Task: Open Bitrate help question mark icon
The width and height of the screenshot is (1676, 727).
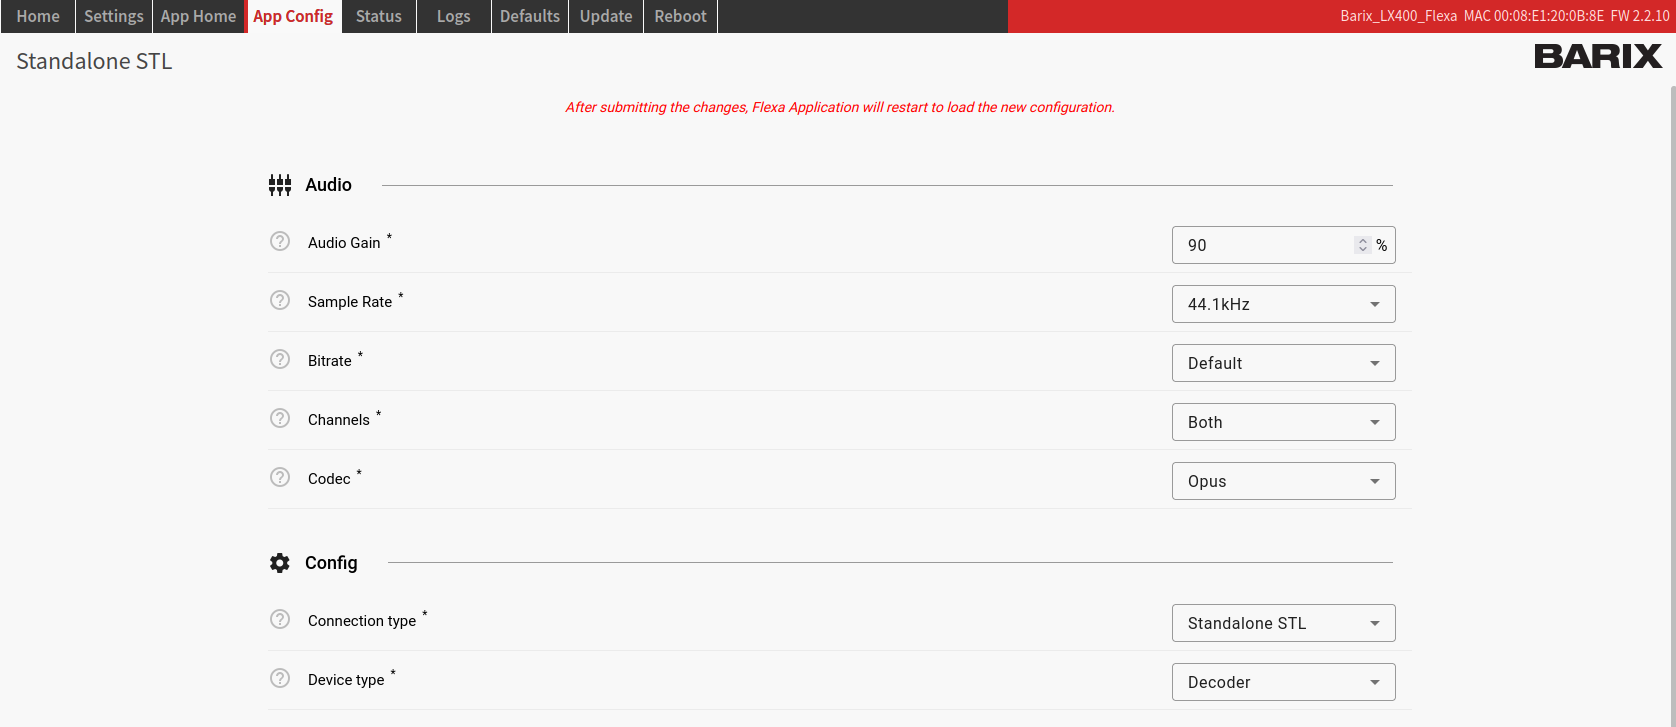Action: [280, 359]
